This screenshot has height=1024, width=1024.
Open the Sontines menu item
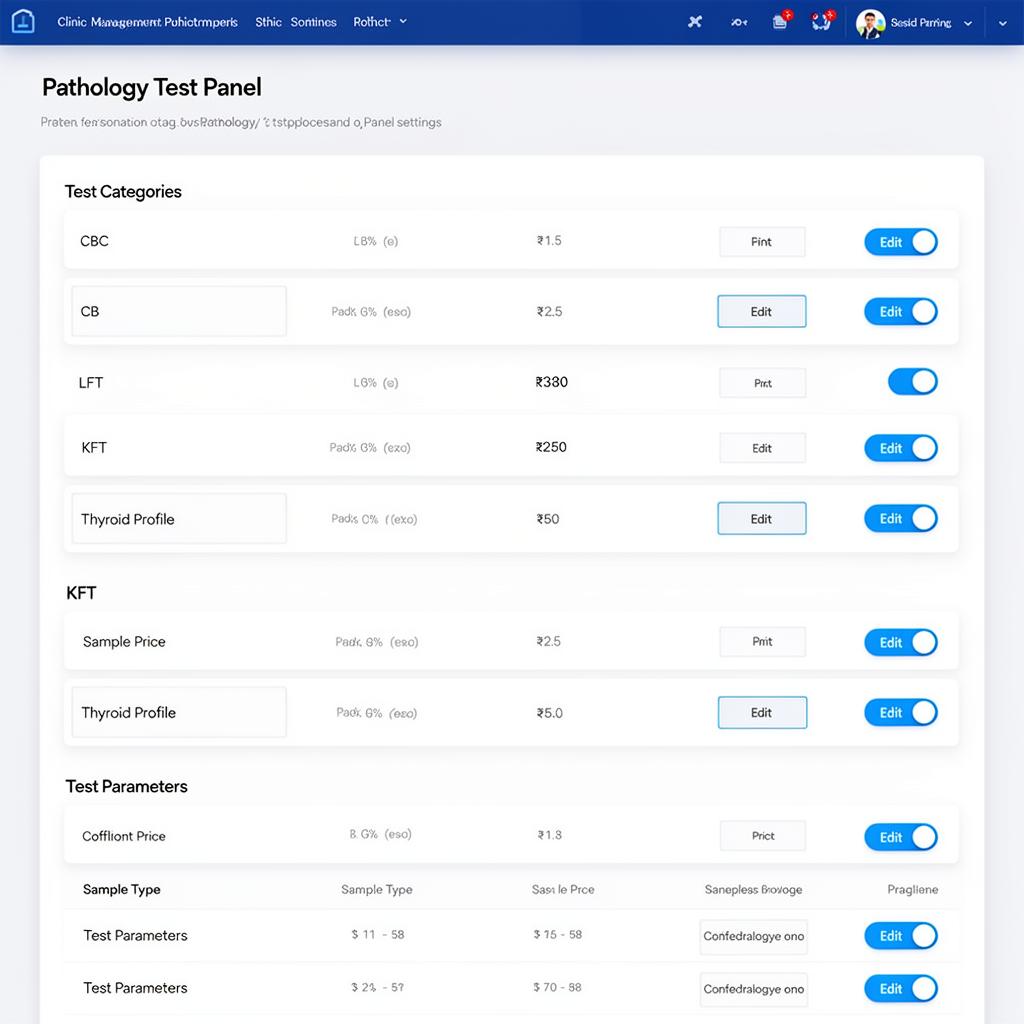pyautogui.click(x=313, y=22)
